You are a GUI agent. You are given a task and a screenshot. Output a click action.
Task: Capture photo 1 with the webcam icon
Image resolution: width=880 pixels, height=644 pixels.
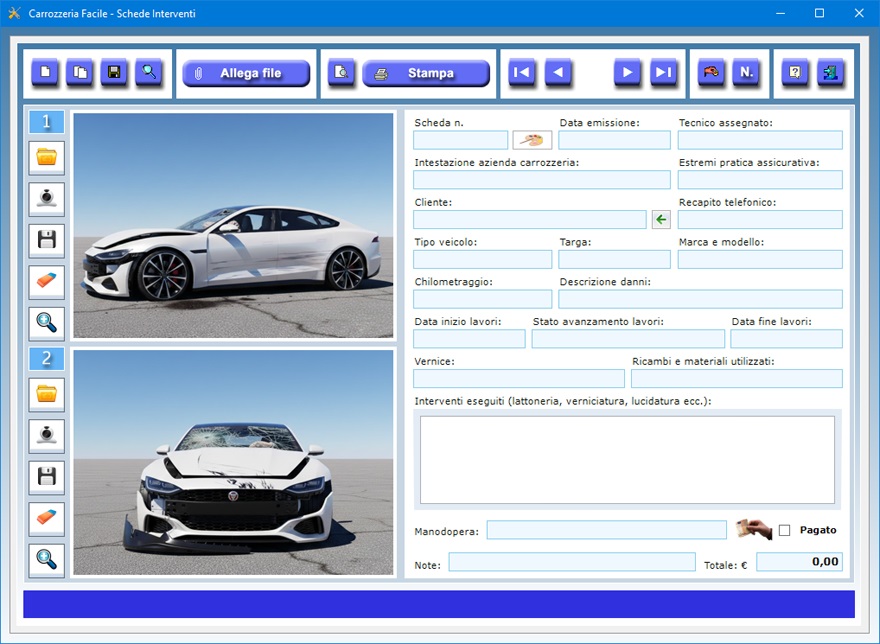47,198
